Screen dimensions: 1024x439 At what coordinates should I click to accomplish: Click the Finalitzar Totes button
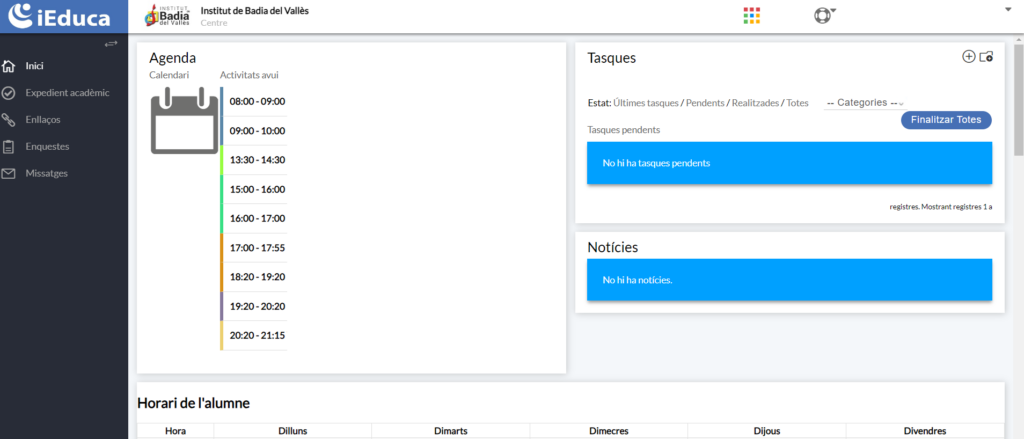pos(946,120)
